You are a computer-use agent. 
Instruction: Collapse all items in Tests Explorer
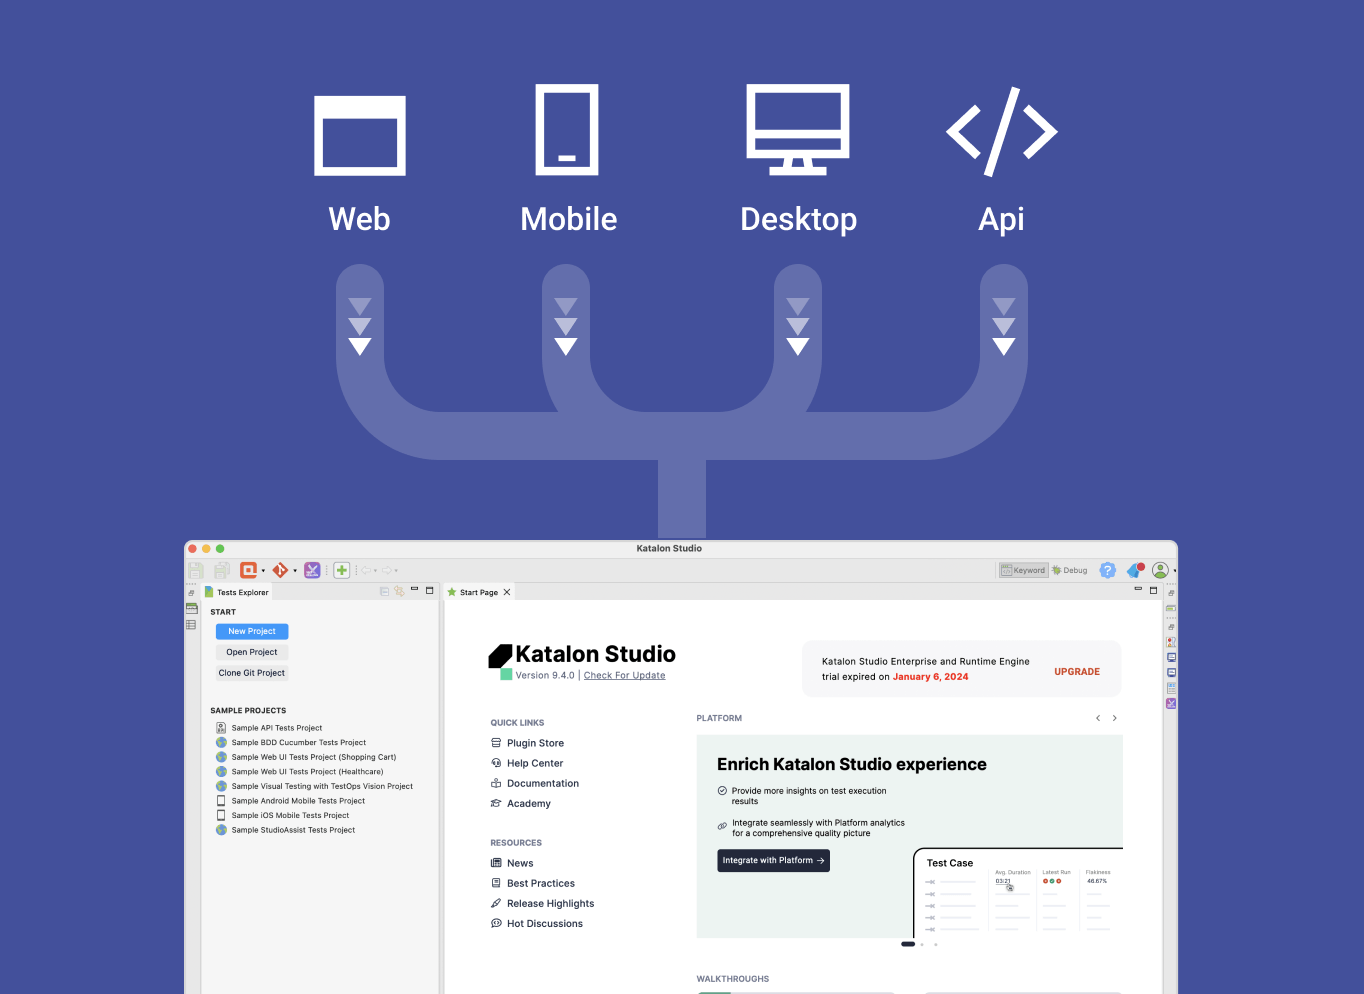point(384,591)
